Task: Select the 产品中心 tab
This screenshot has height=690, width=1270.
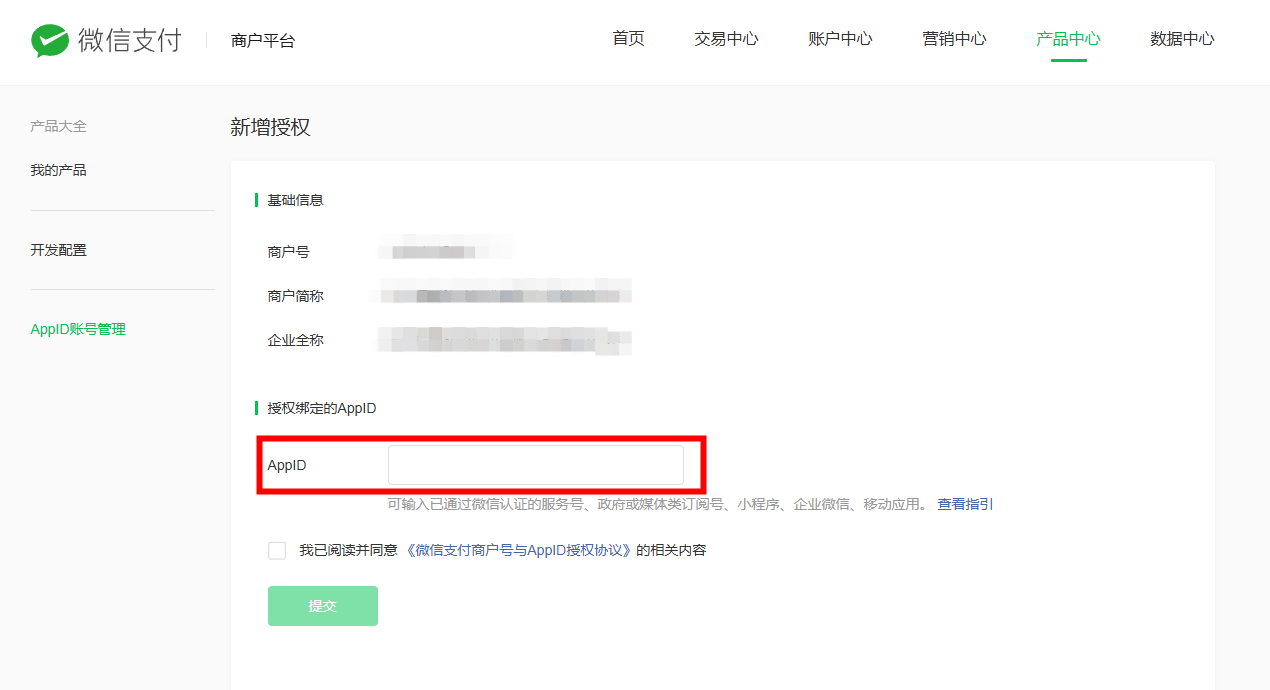Action: (1069, 39)
